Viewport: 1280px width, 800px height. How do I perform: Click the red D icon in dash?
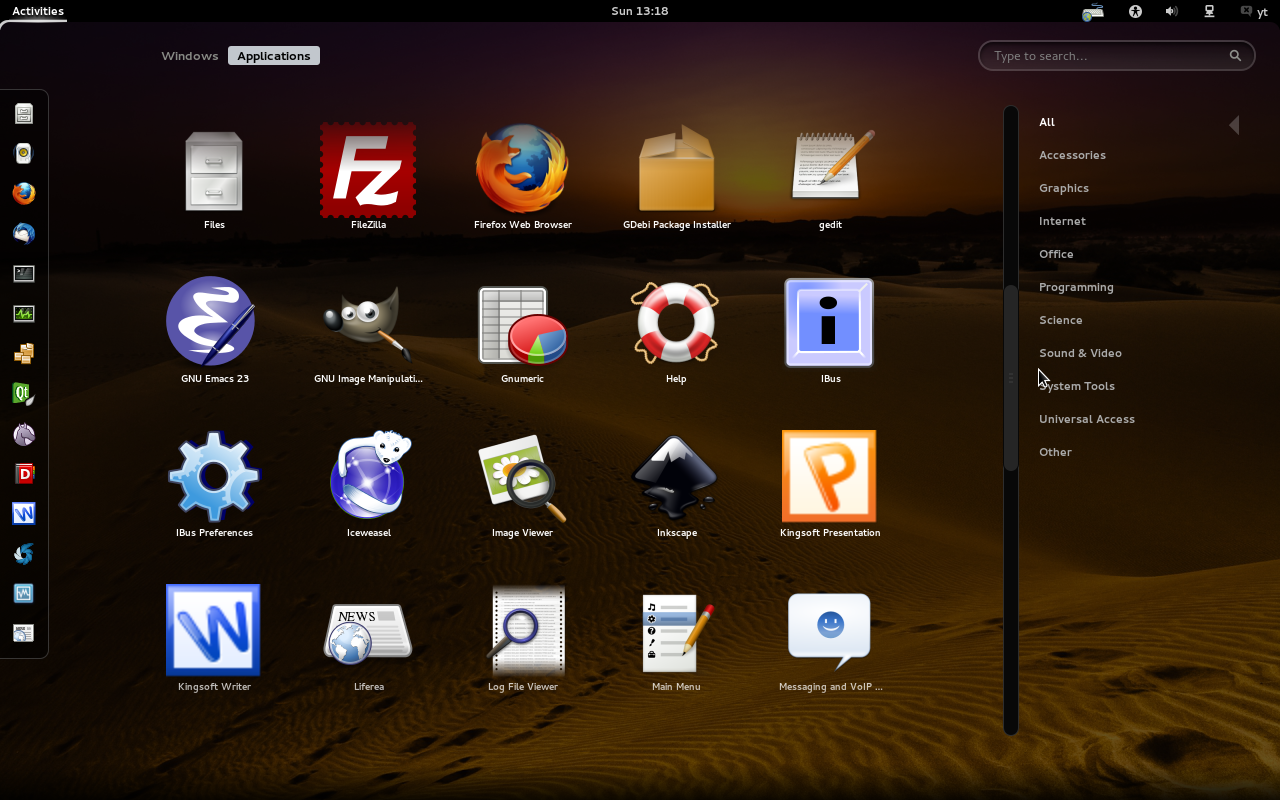(24, 473)
